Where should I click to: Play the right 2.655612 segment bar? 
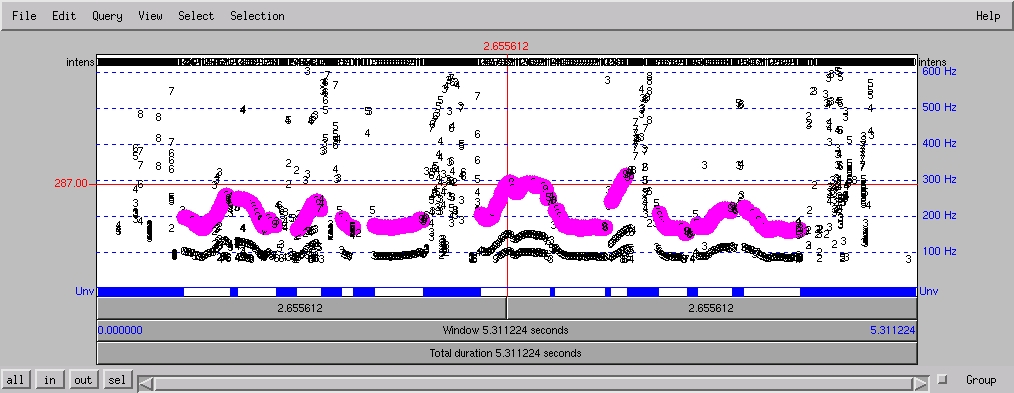click(x=711, y=308)
